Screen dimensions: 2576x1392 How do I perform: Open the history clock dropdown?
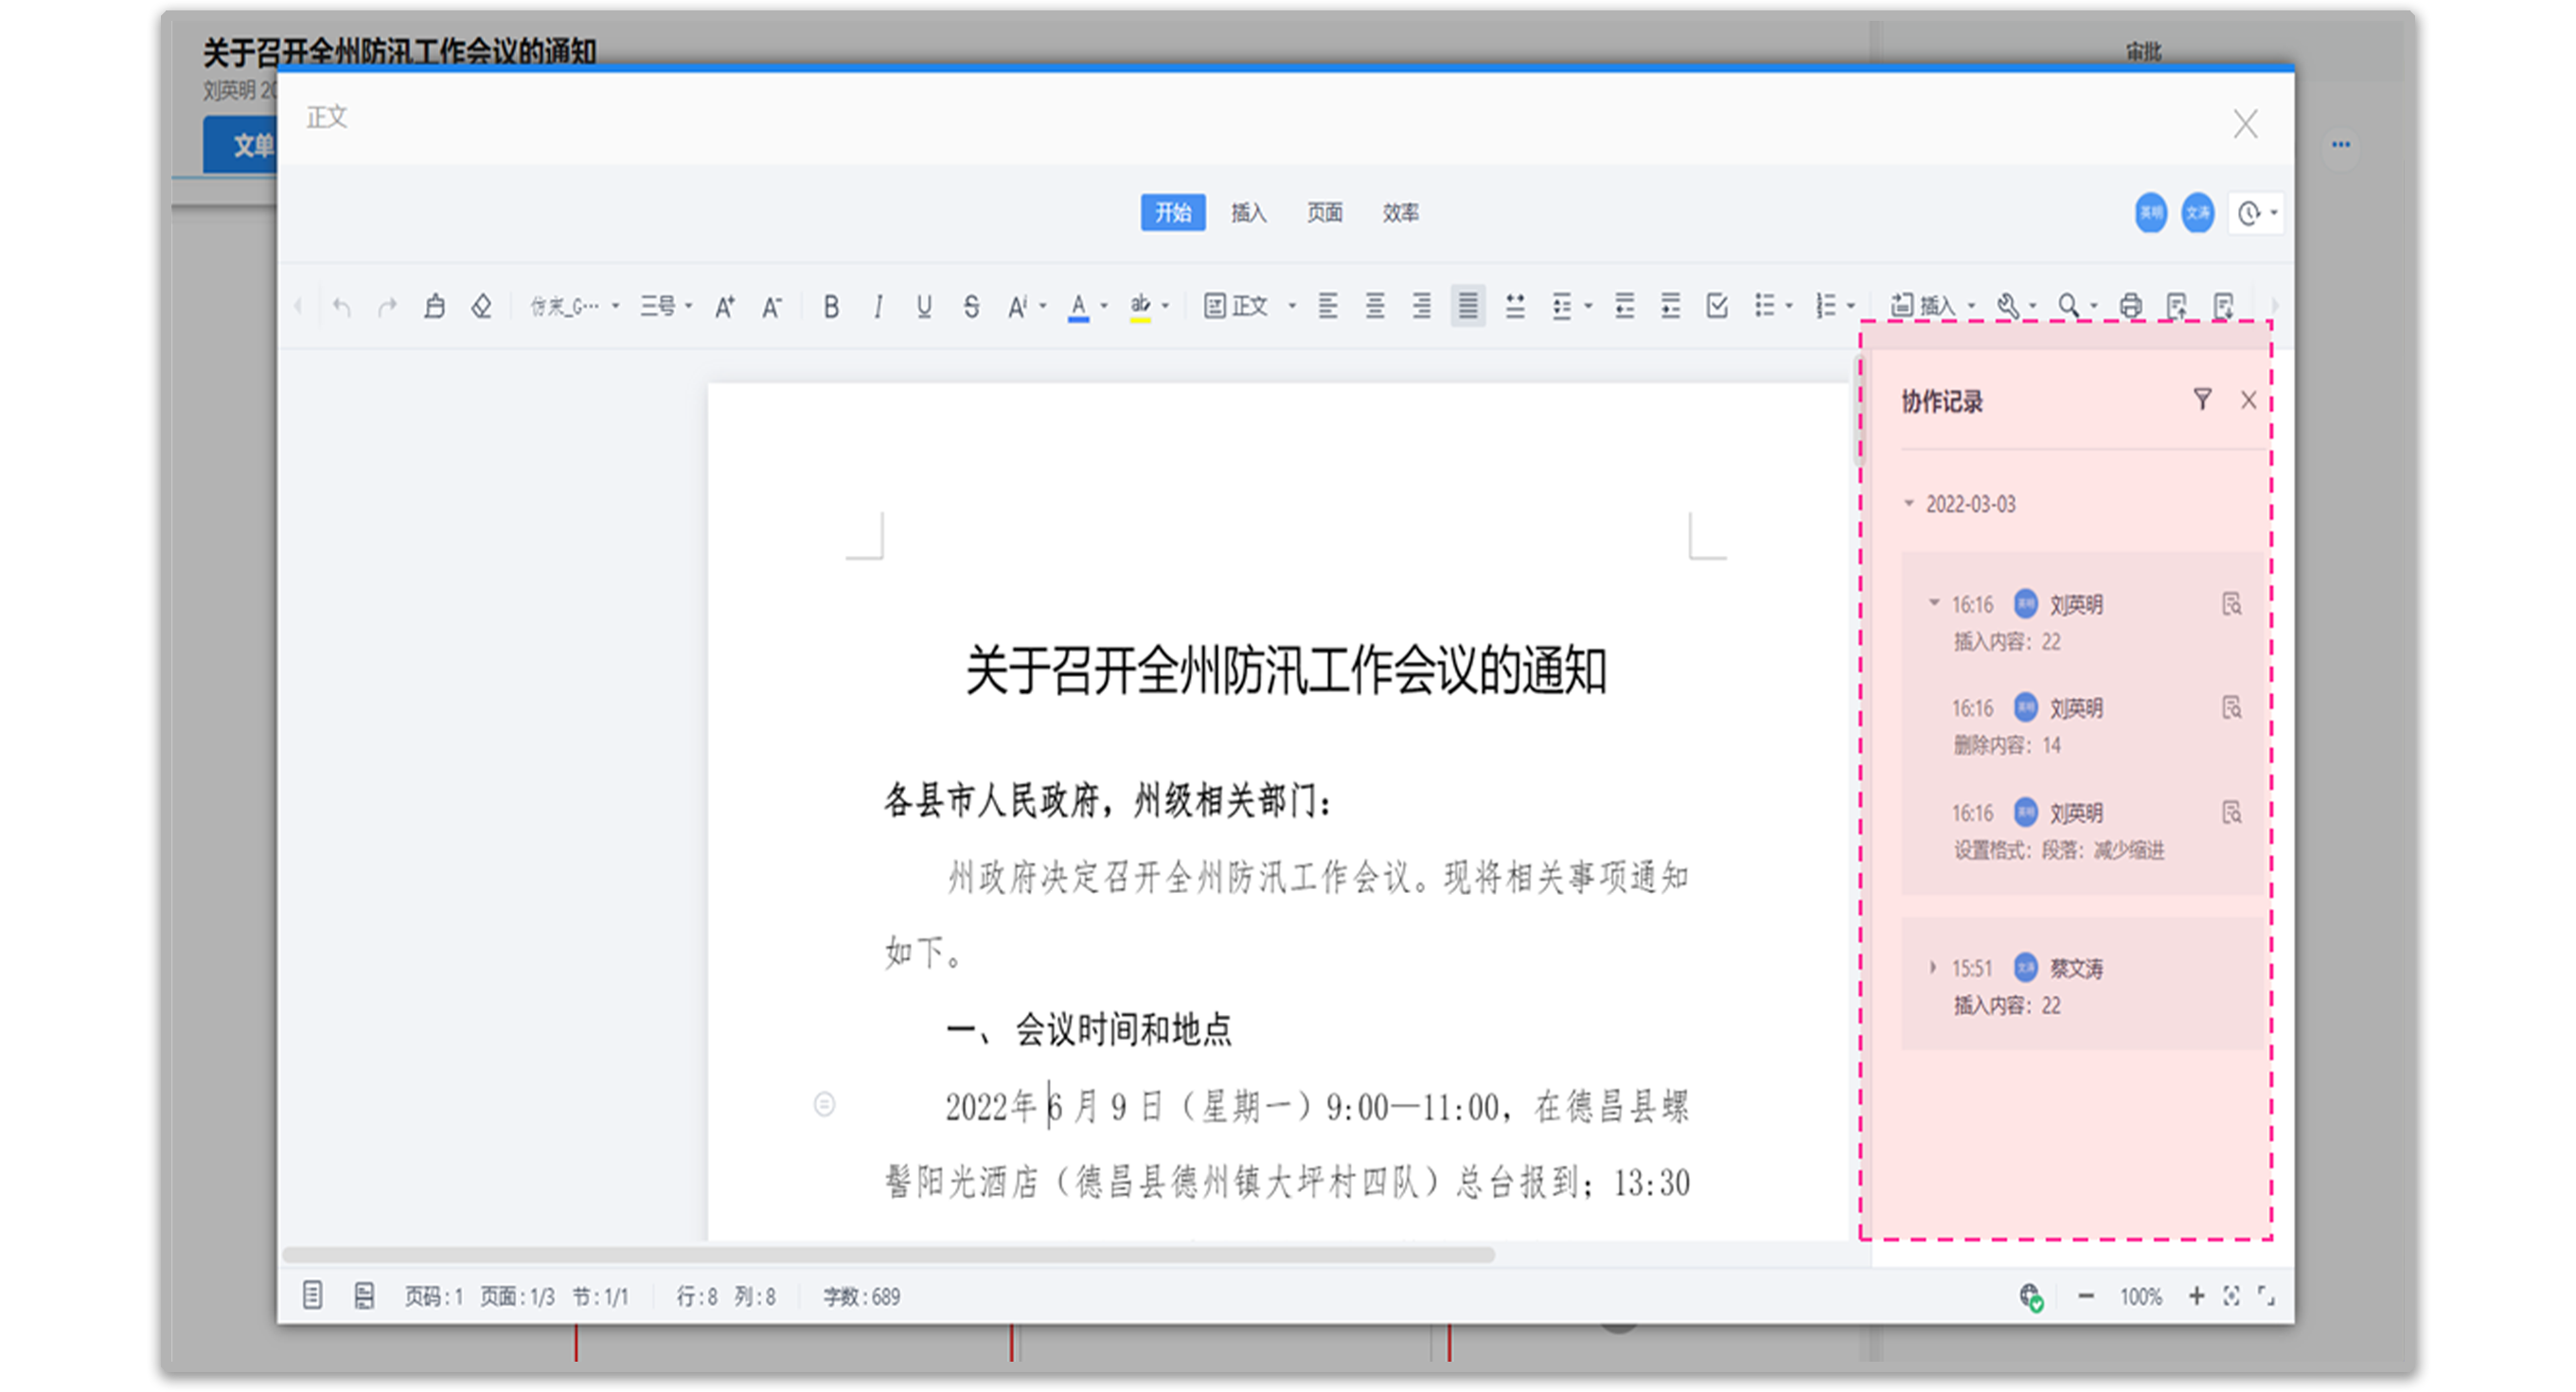click(x=2256, y=212)
